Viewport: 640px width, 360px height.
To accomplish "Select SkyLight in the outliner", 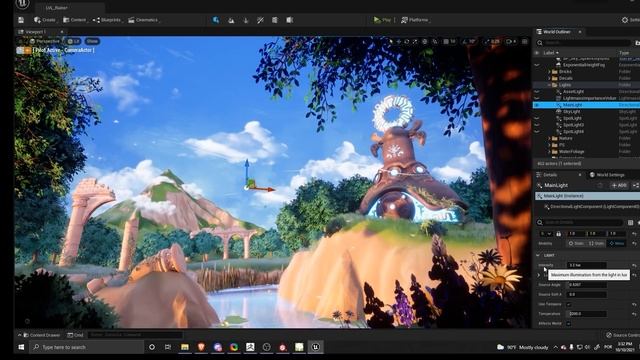I will [x=571, y=112].
